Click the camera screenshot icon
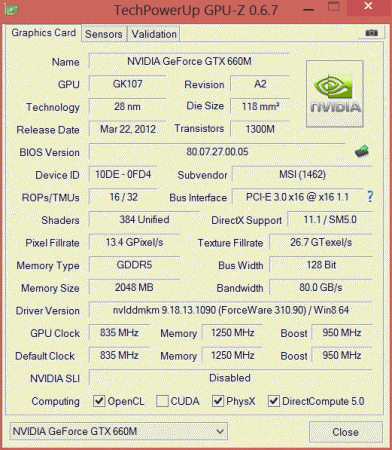The image size is (392, 450). (x=371, y=33)
